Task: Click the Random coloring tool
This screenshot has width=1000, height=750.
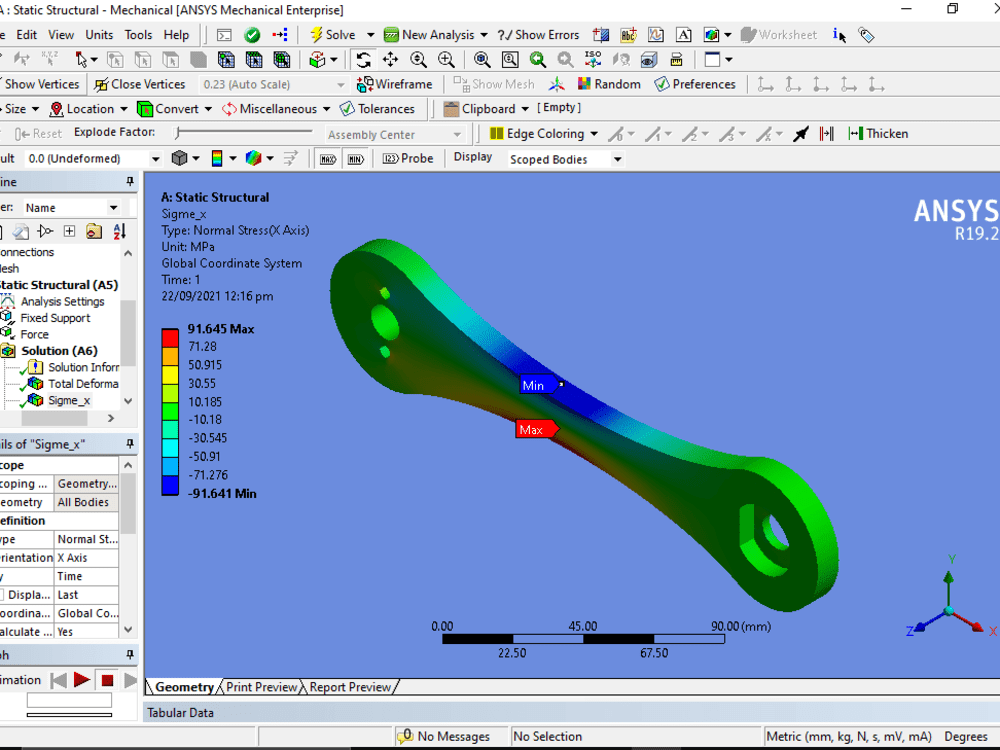Action: tap(608, 84)
